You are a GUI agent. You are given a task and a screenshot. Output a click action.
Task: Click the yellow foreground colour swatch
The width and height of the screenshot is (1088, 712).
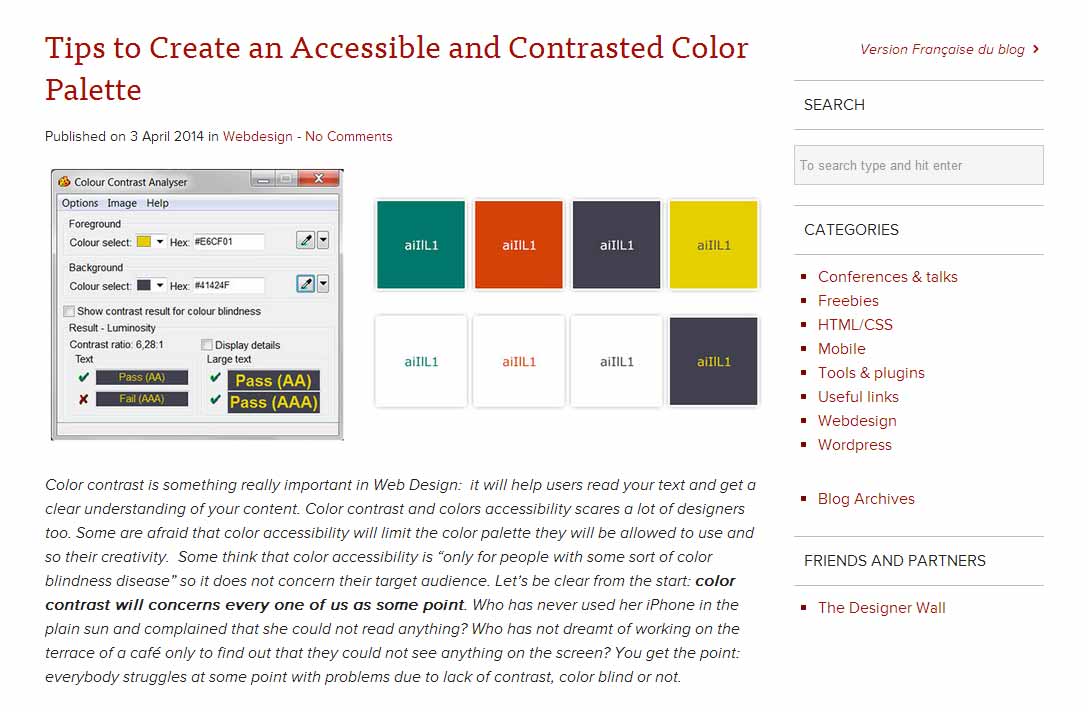pos(144,241)
